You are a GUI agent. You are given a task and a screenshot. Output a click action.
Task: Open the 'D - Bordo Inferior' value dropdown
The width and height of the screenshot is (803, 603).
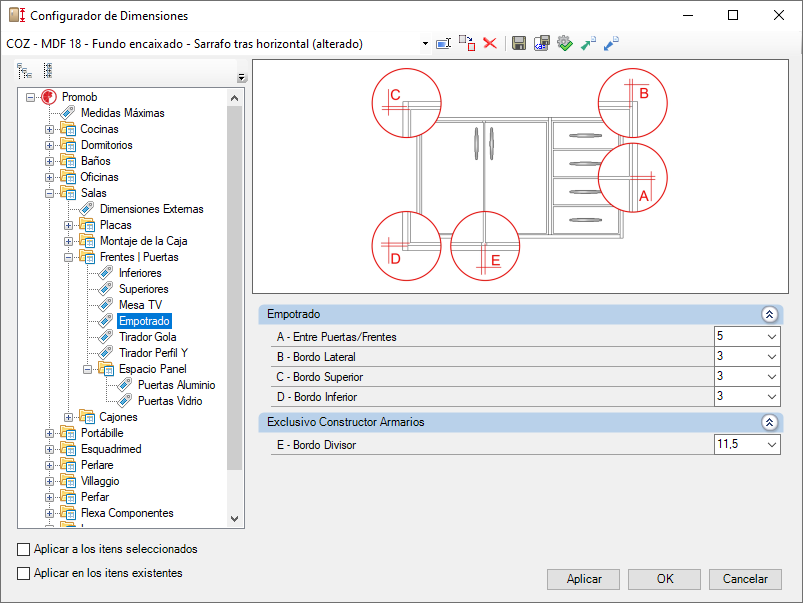click(772, 397)
